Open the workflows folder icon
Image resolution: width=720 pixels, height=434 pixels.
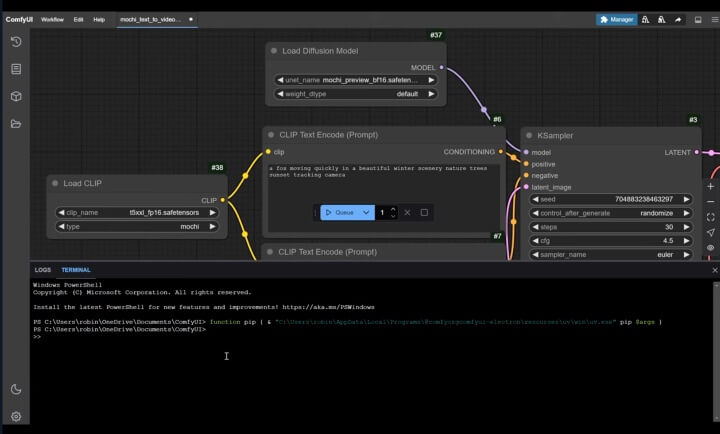(x=16, y=124)
